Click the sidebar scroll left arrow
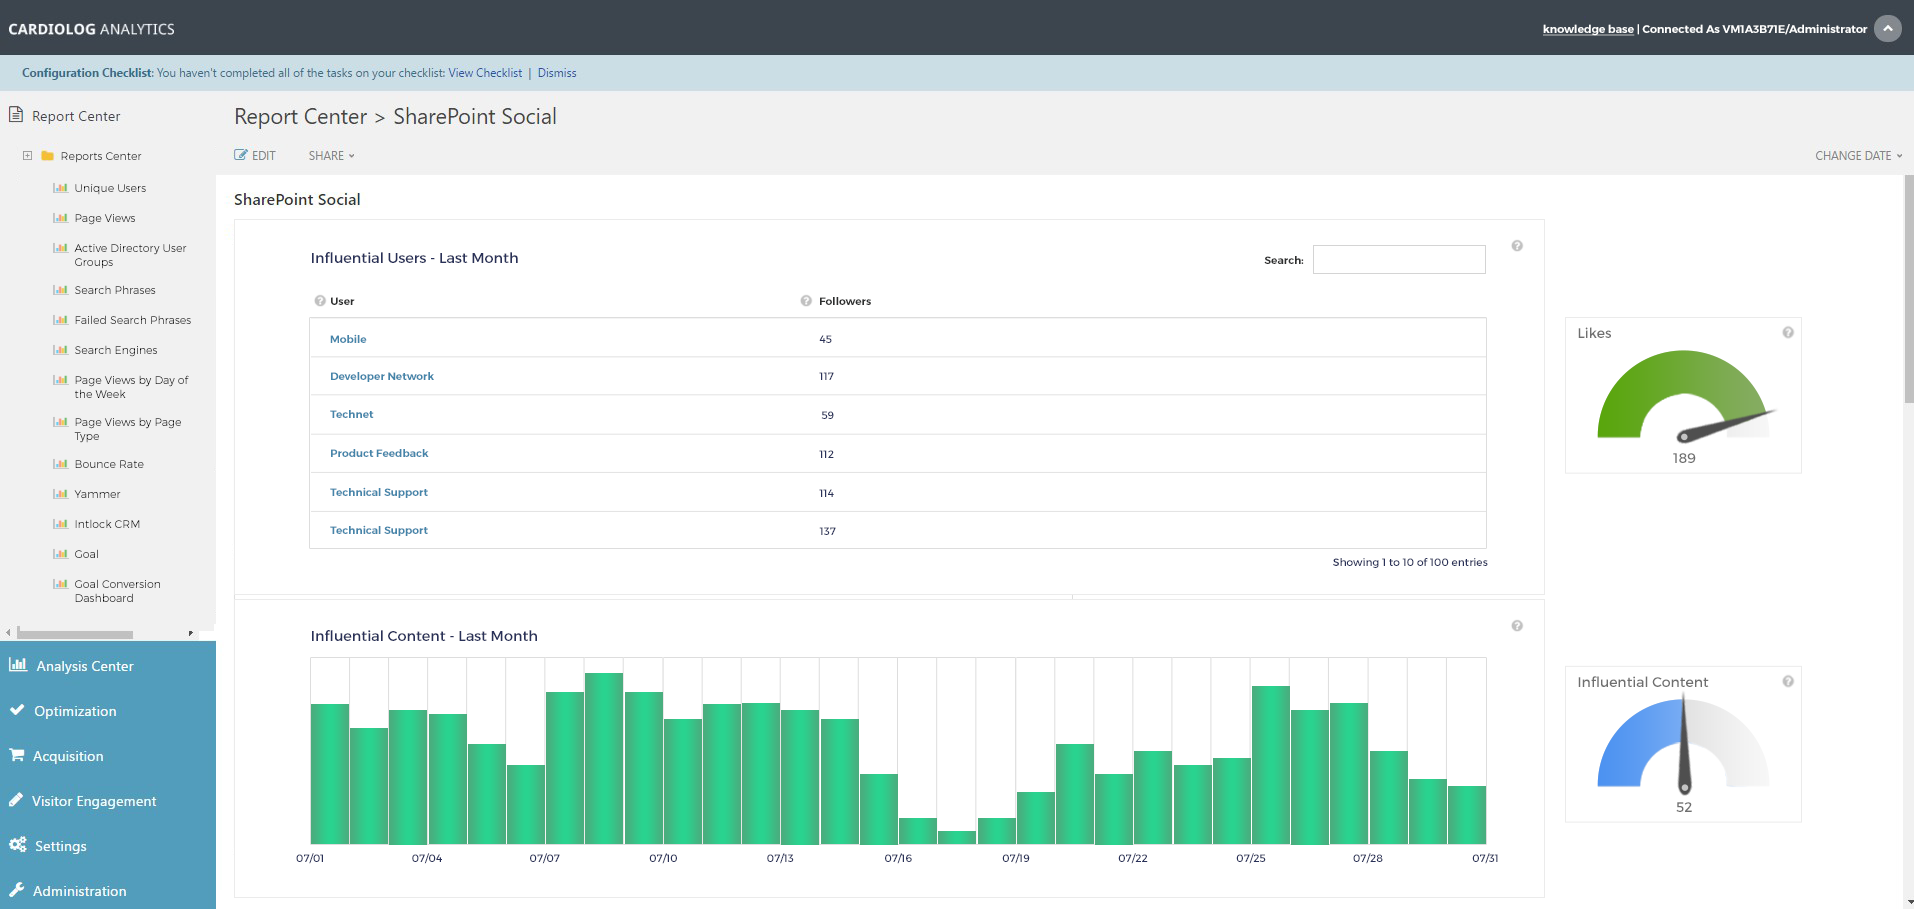Viewport: 1914px width, 909px height. 8,633
